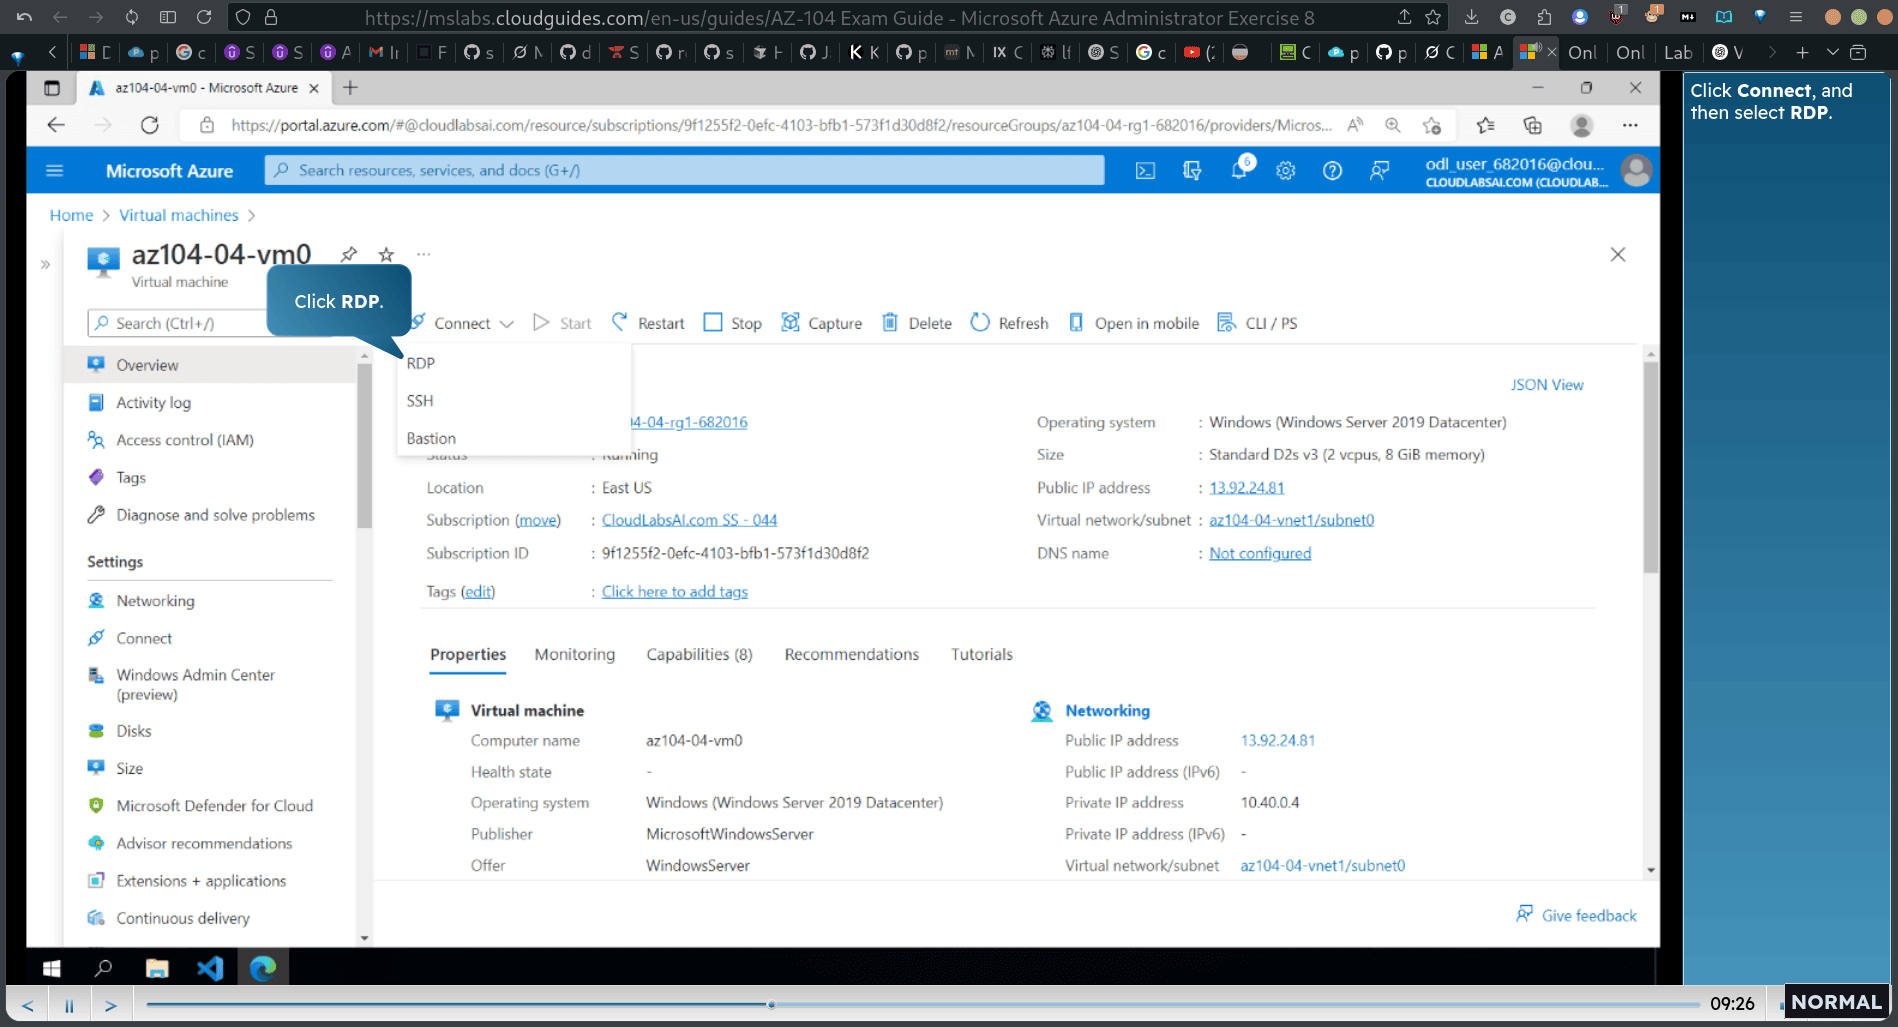Open Directories and subscriptions filter icon
1898x1027 pixels.
point(1192,171)
